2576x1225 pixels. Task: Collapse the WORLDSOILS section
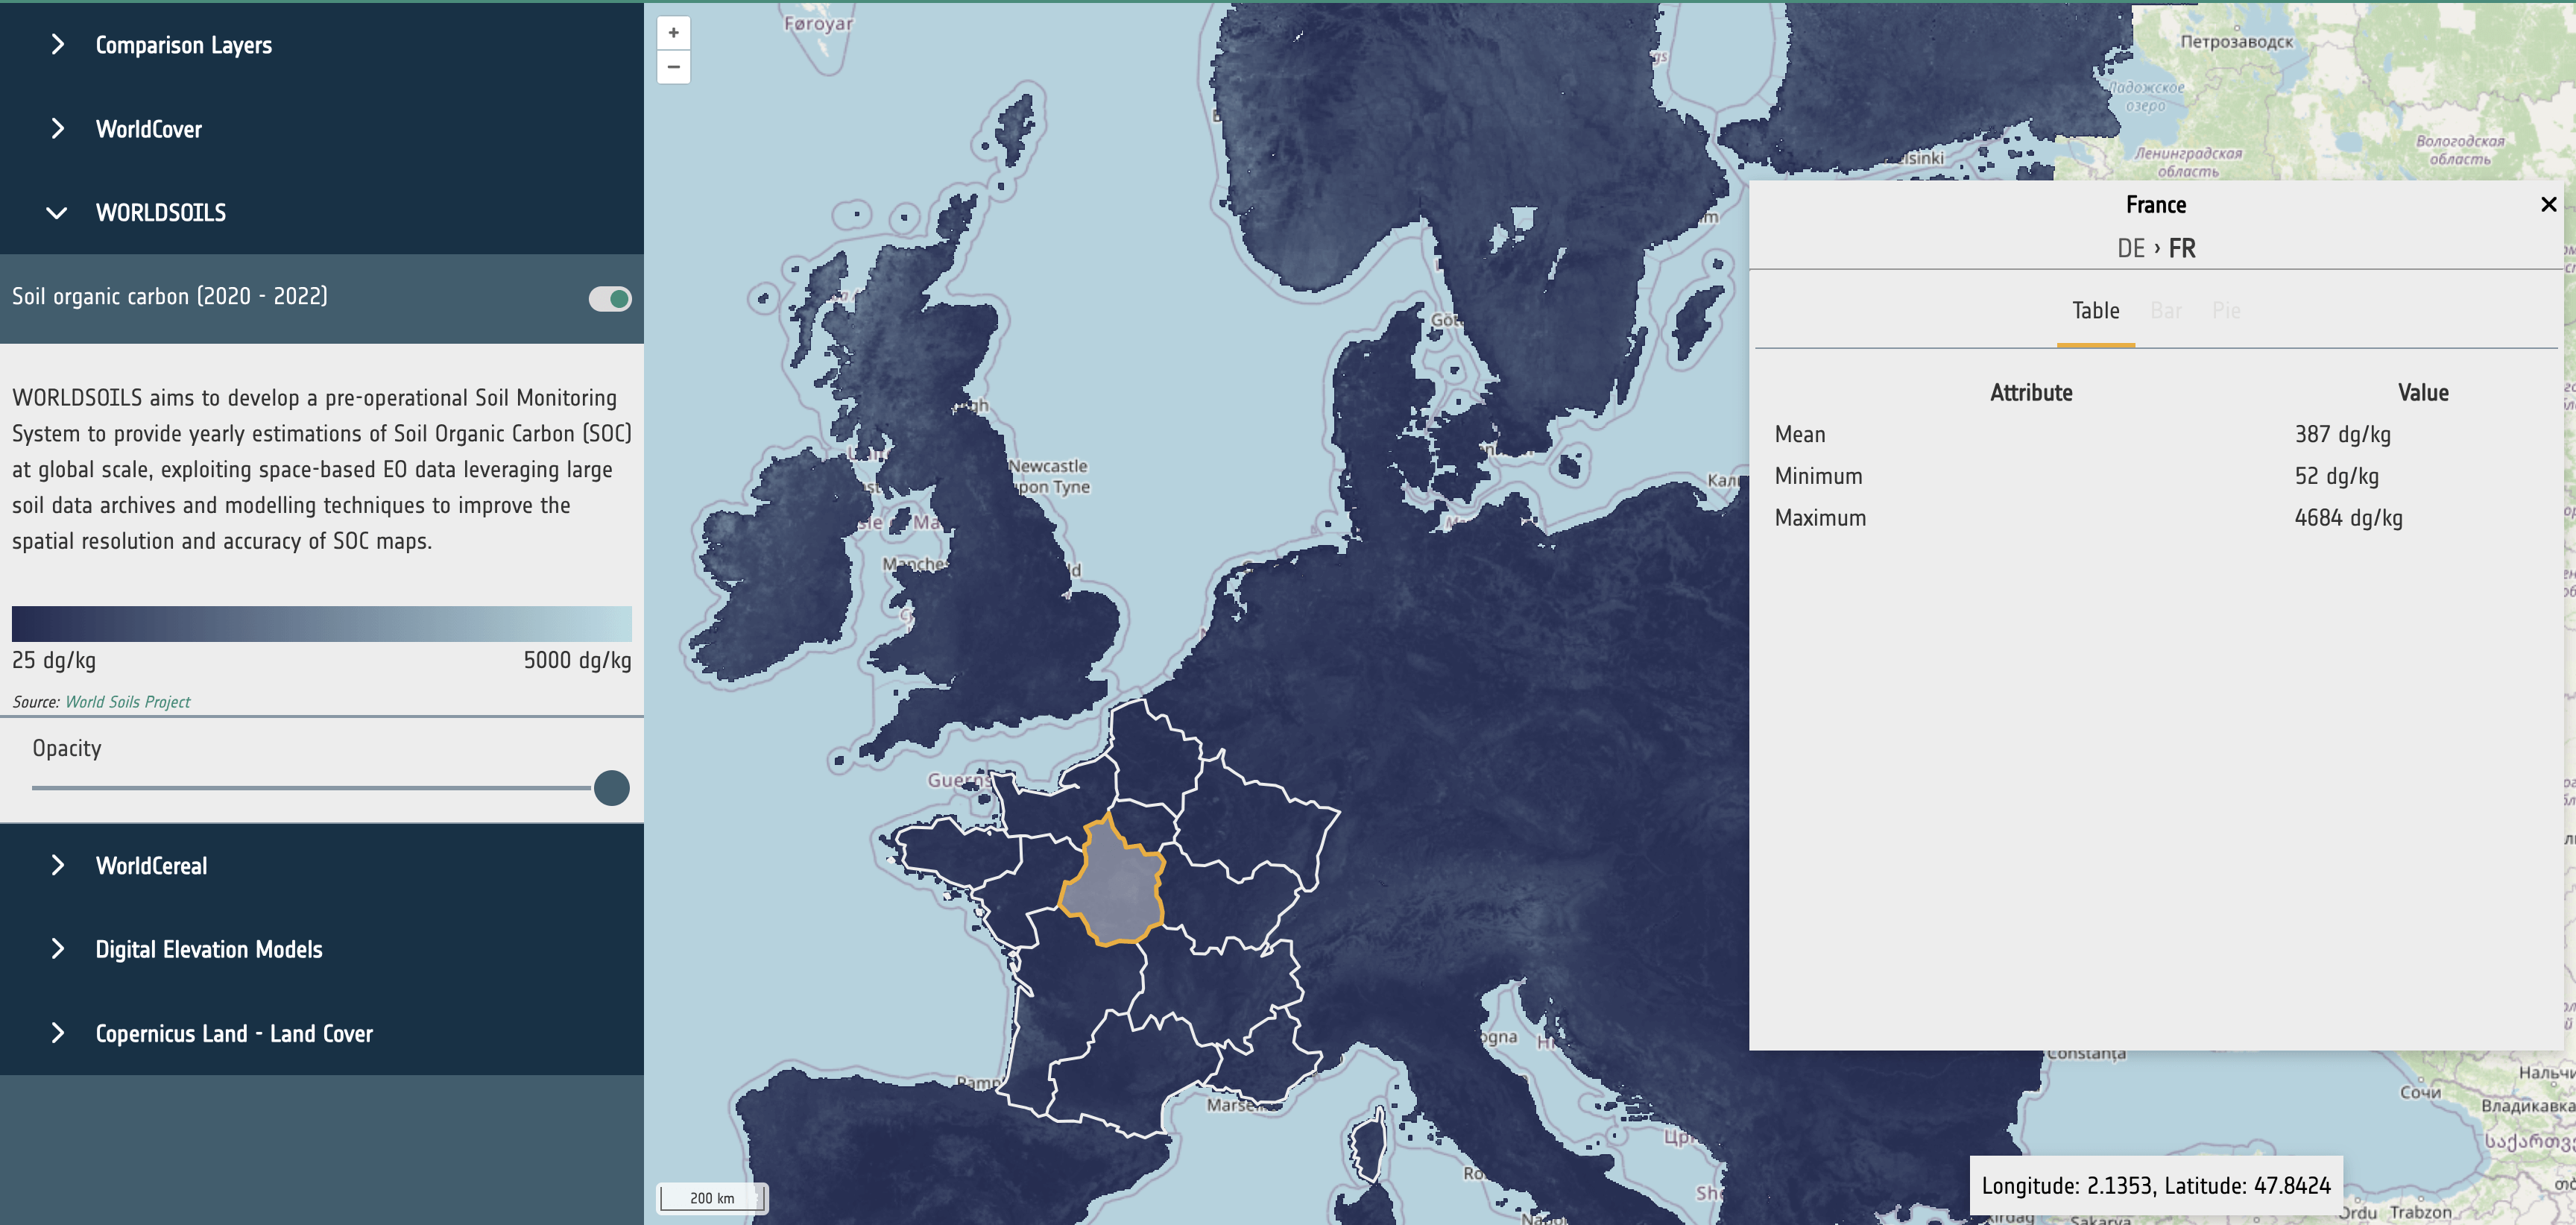(160, 213)
